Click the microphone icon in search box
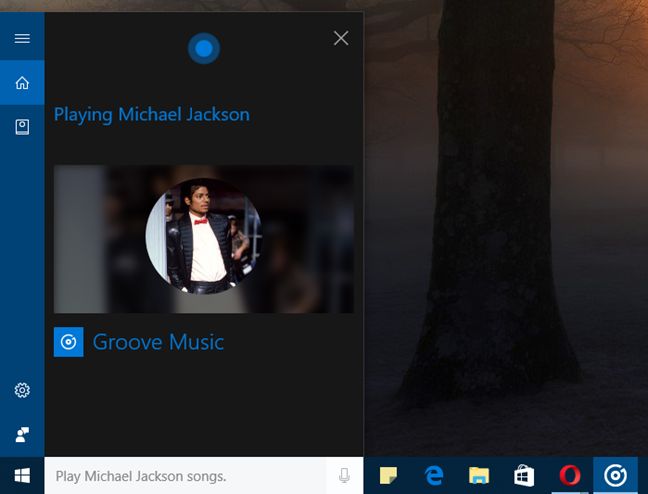This screenshot has height=494, width=648. [344, 475]
